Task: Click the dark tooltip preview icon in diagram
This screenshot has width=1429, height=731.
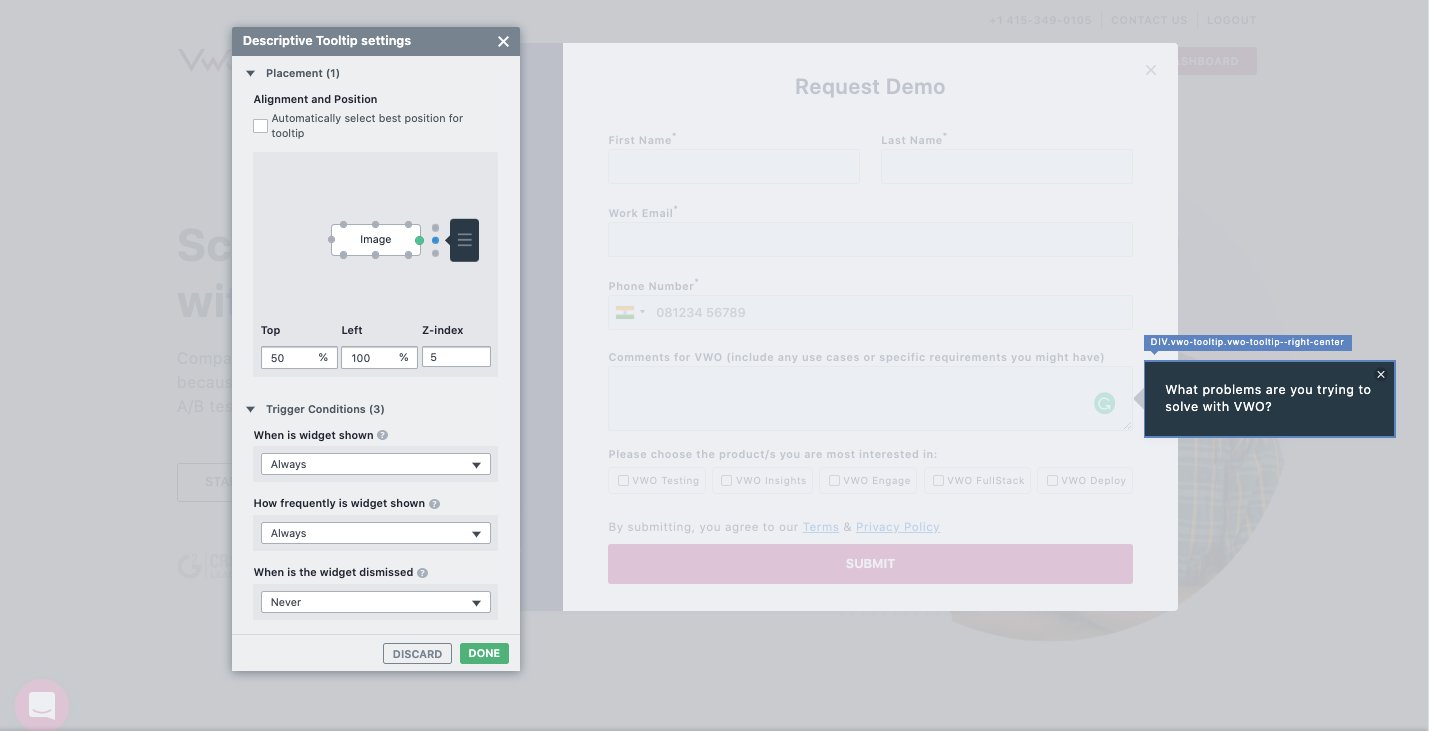Action: coord(464,240)
